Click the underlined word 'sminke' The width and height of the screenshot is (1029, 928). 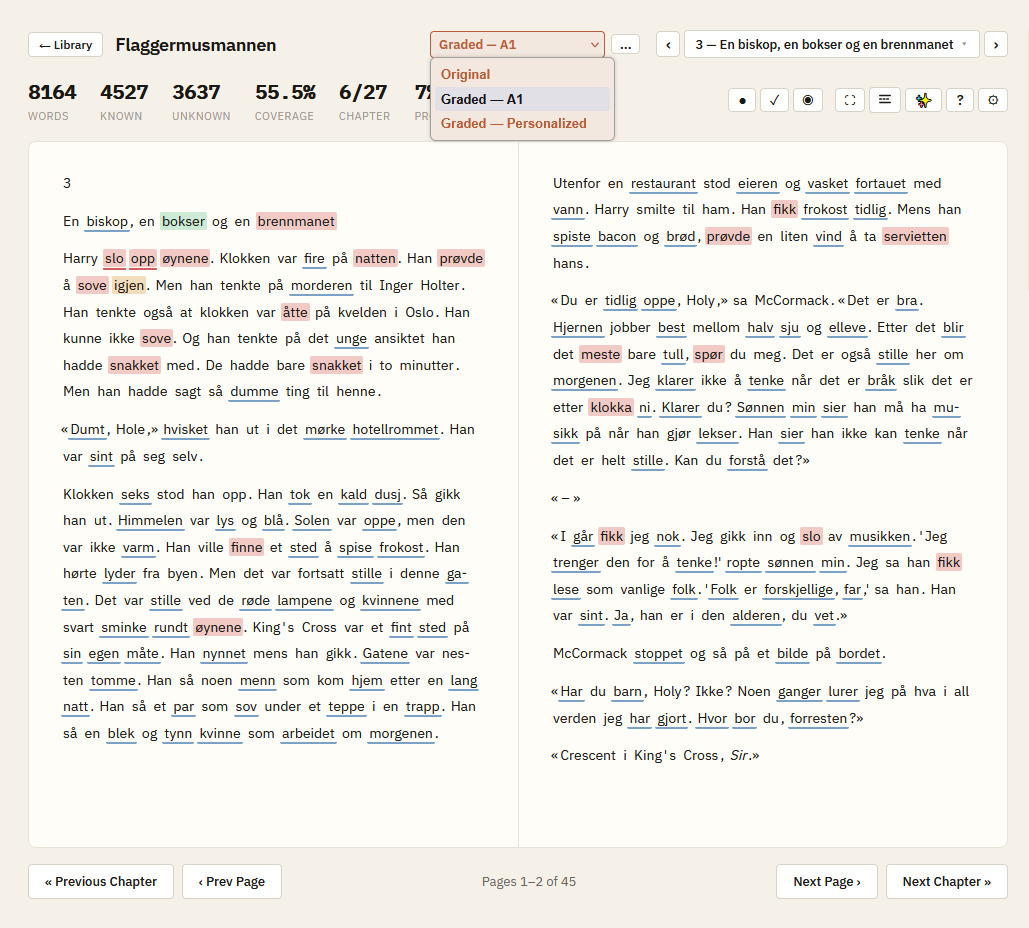point(124,627)
